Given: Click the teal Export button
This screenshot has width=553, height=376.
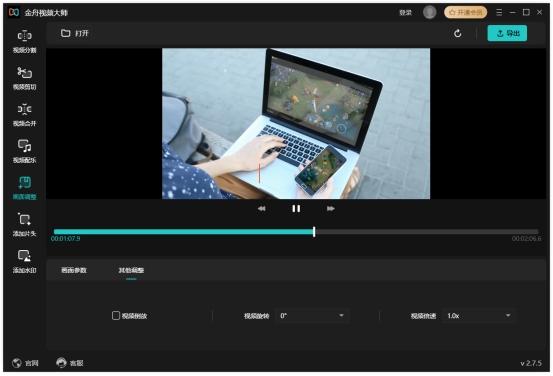Looking at the screenshot, I should tap(507, 34).
